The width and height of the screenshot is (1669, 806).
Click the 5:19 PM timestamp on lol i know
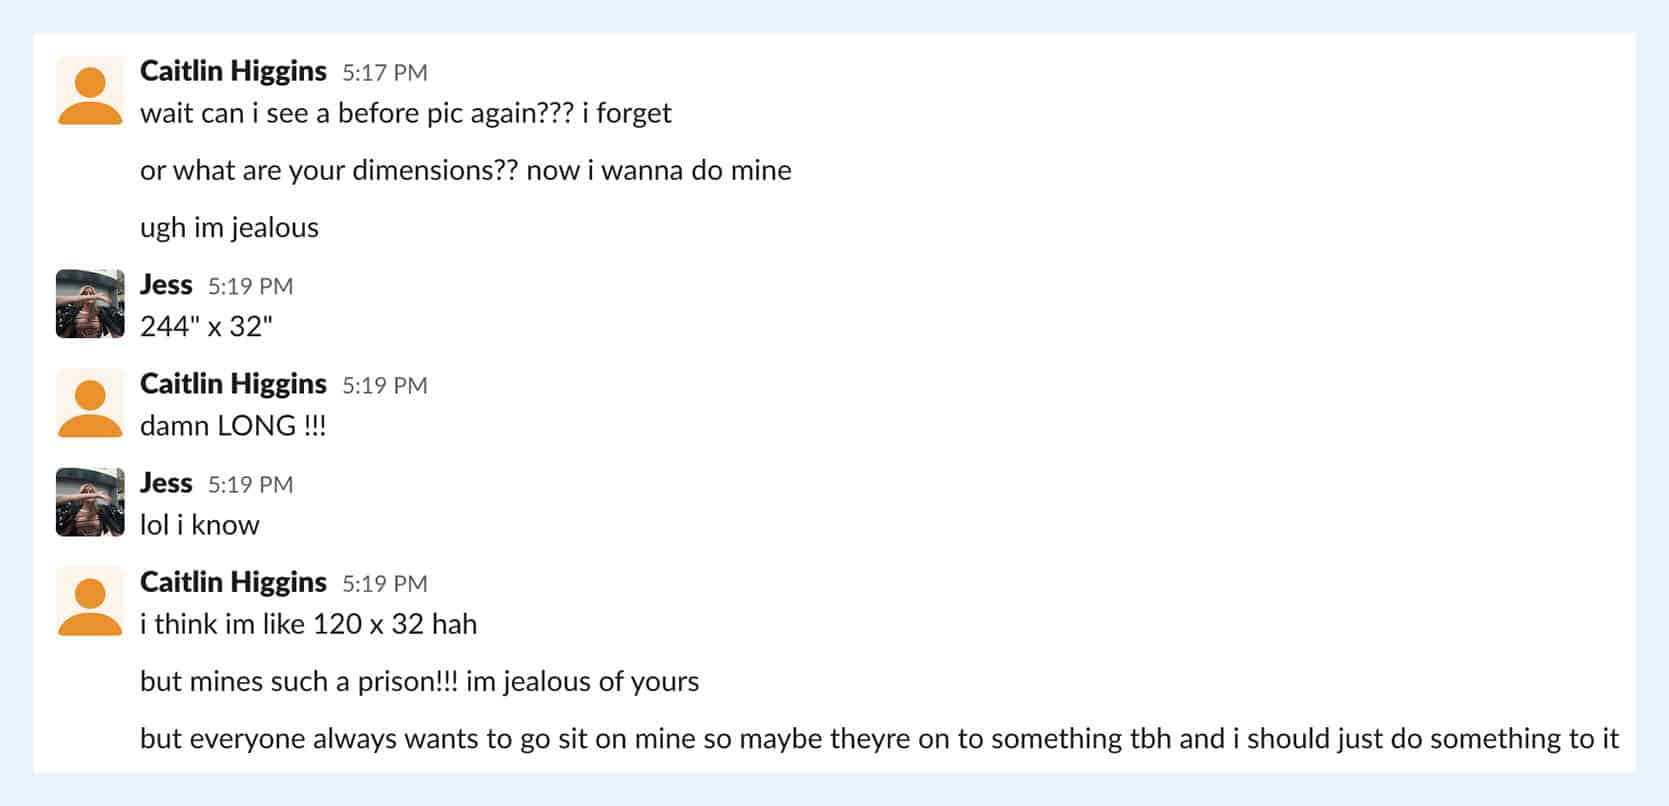pyautogui.click(x=251, y=485)
